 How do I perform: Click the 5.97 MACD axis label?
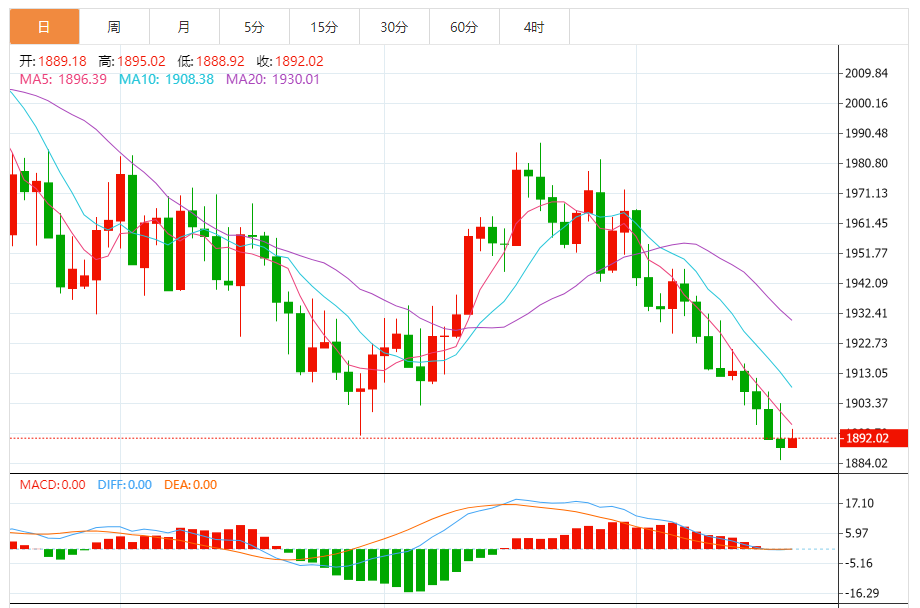(856, 533)
